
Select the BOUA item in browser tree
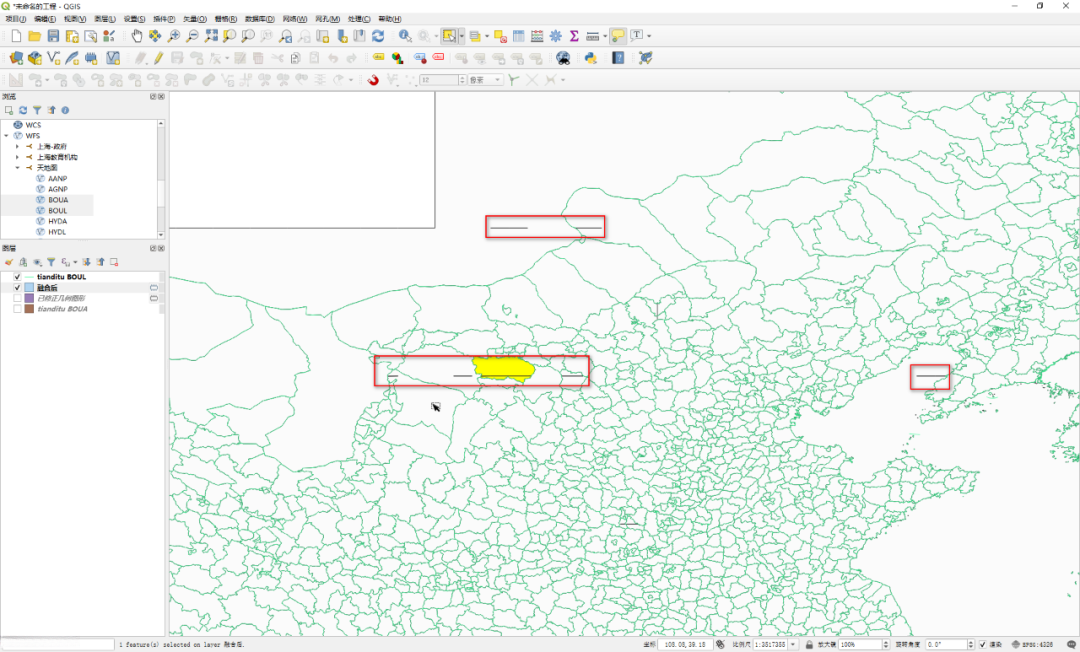point(58,200)
